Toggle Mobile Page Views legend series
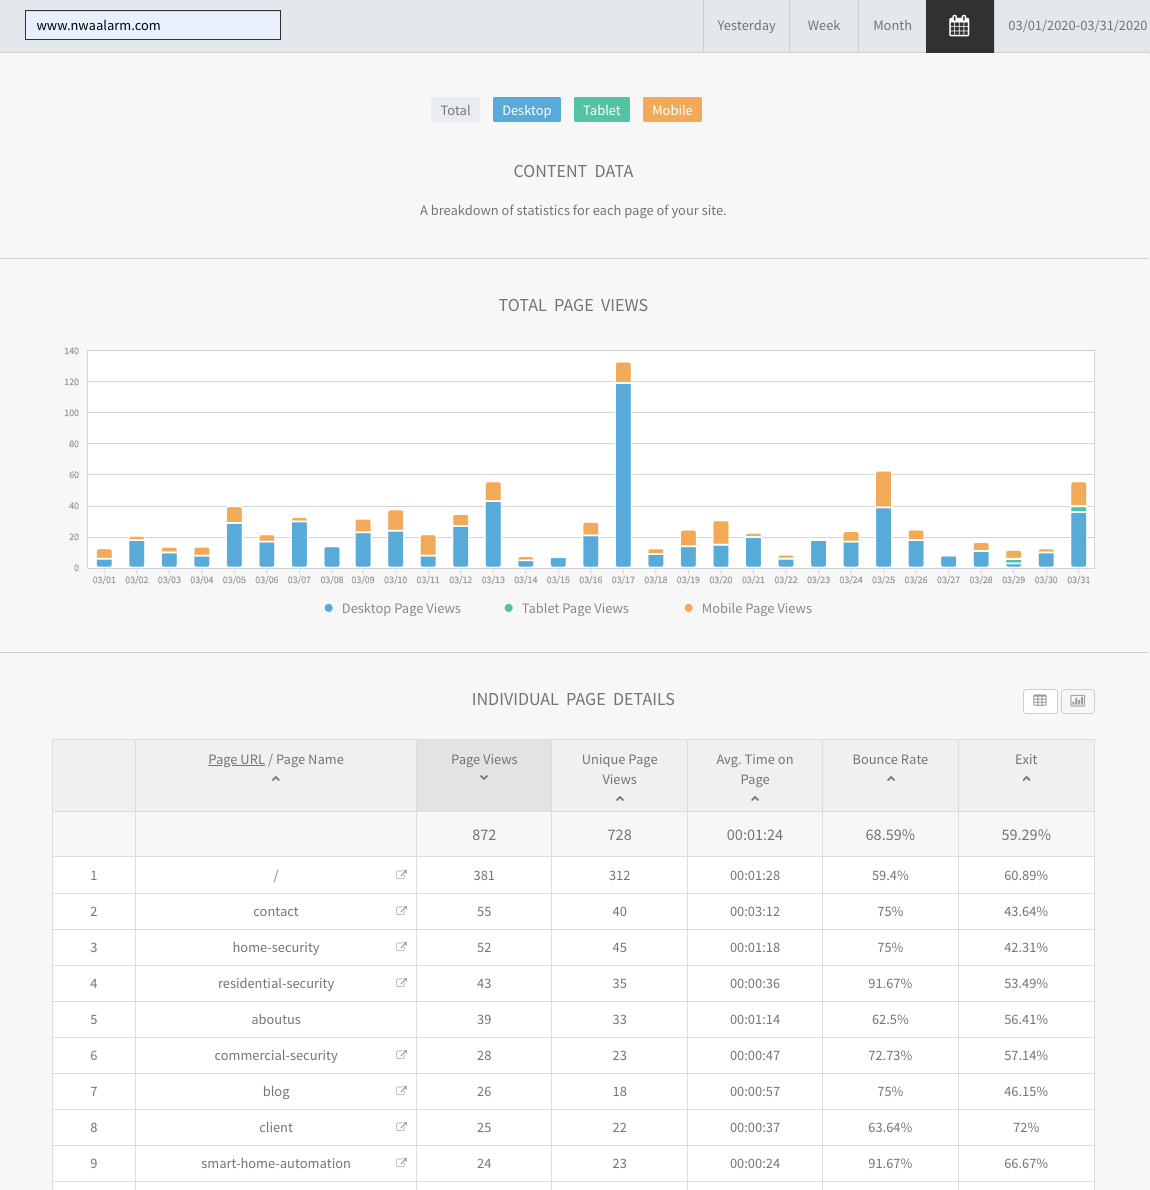 point(748,609)
